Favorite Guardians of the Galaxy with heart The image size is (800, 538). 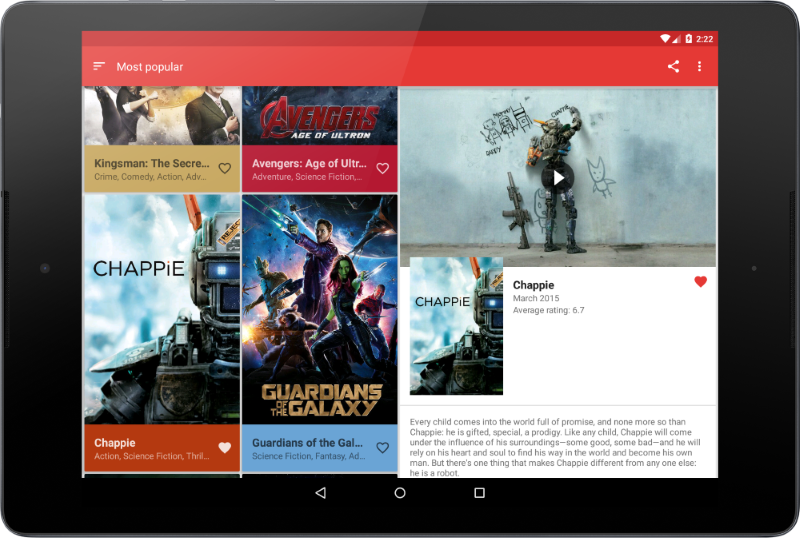pyautogui.click(x=383, y=448)
